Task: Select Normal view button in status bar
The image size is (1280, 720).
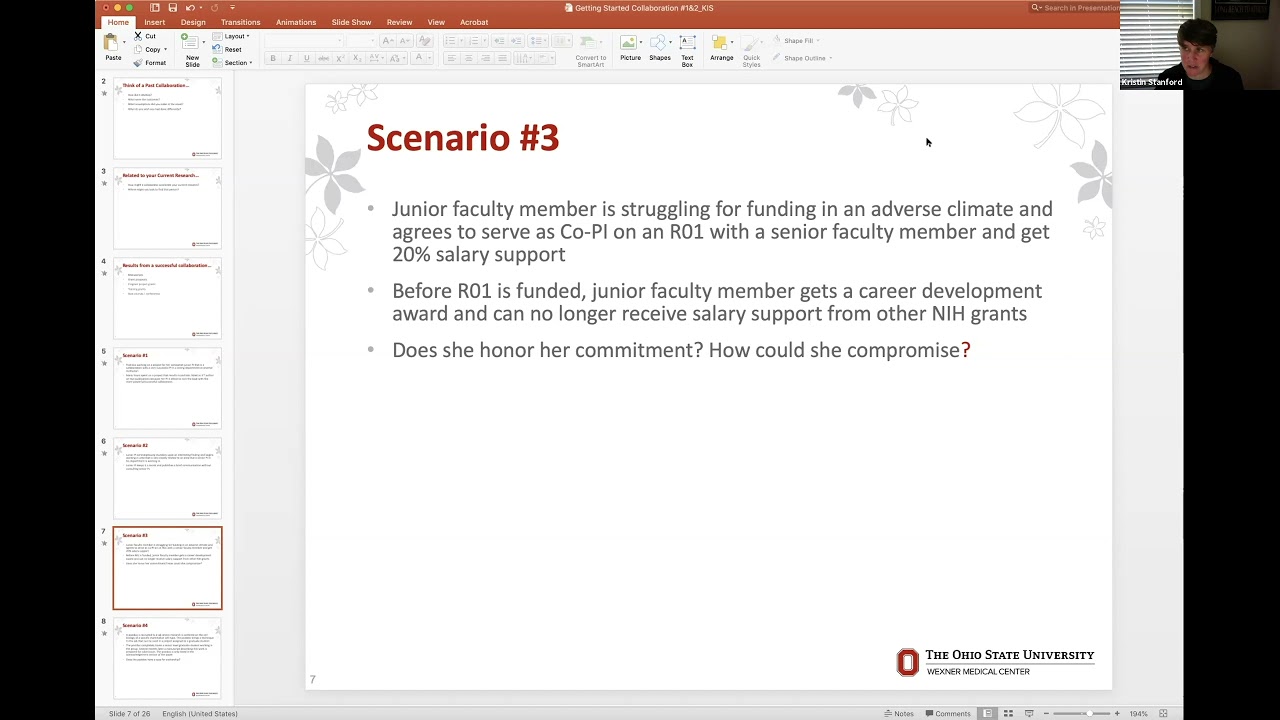Action: coord(987,713)
